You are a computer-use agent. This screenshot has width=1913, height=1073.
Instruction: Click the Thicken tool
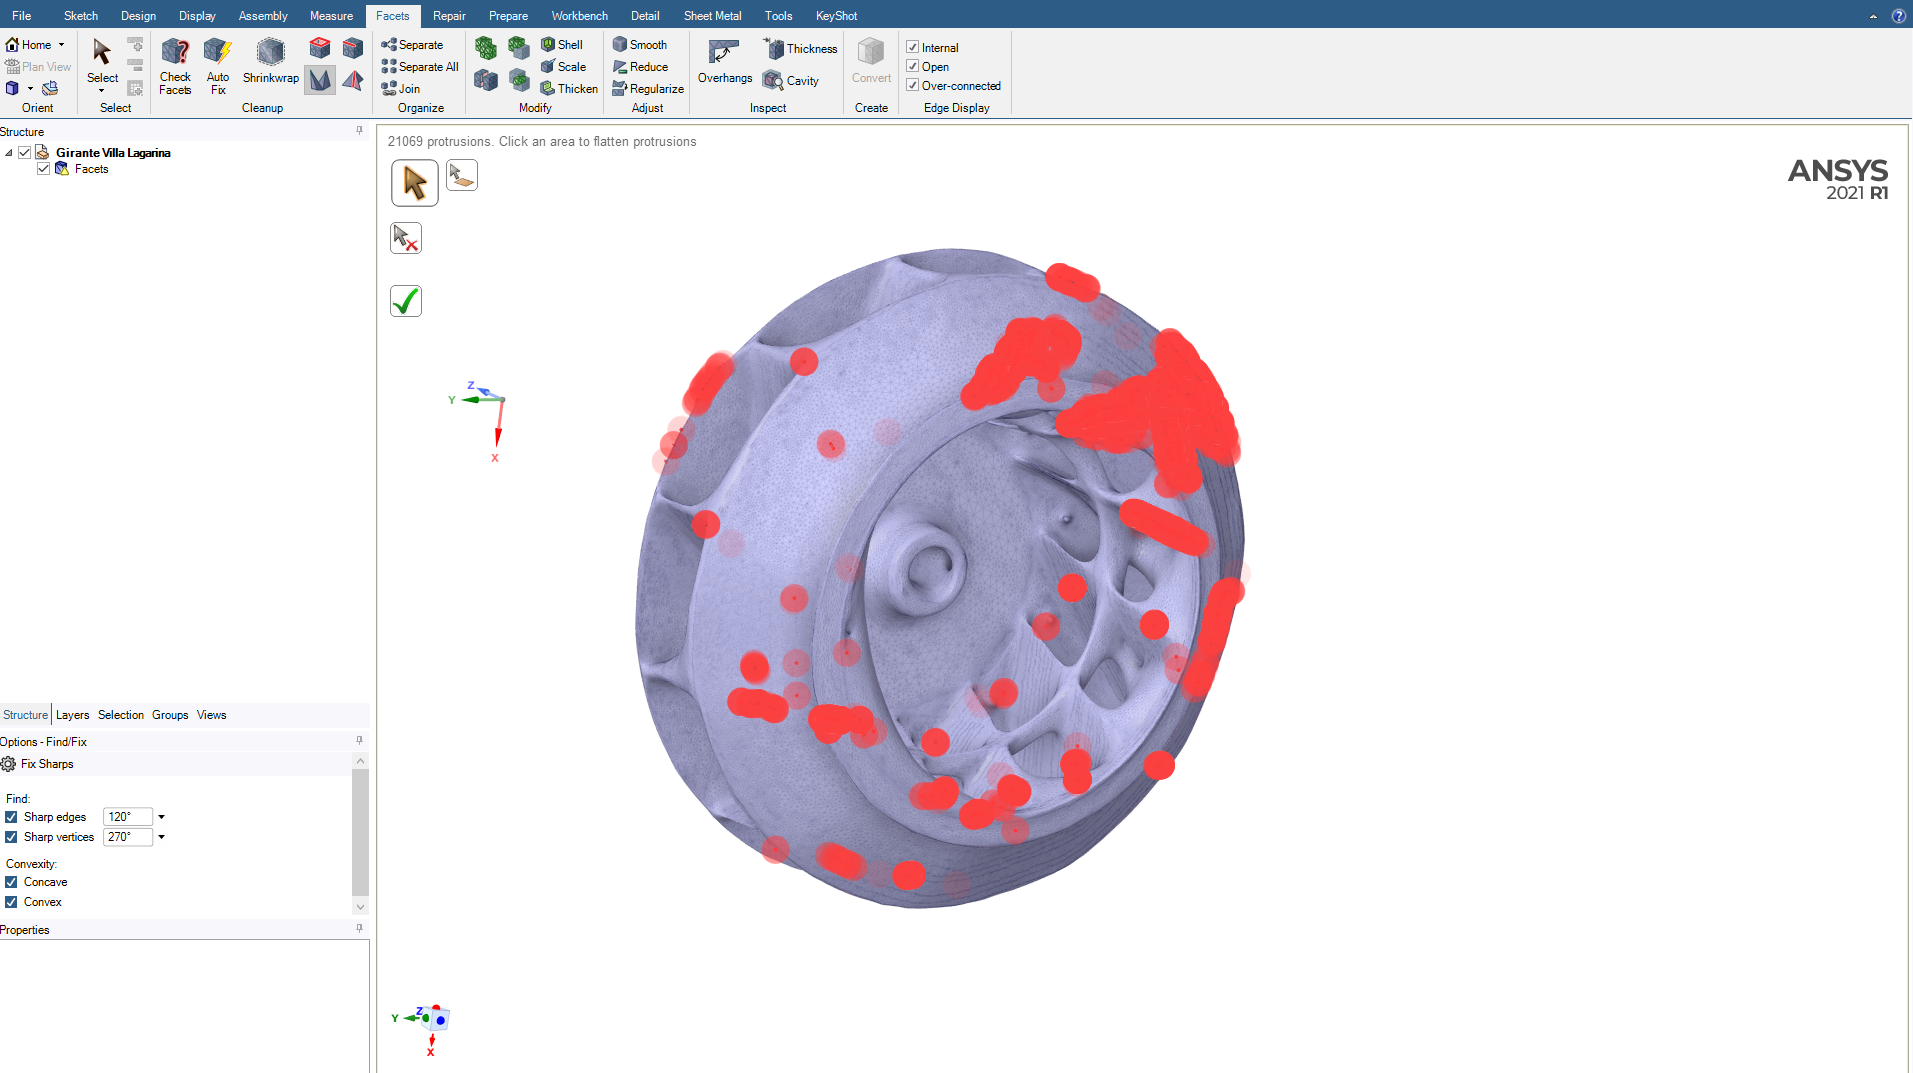[x=569, y=89]
